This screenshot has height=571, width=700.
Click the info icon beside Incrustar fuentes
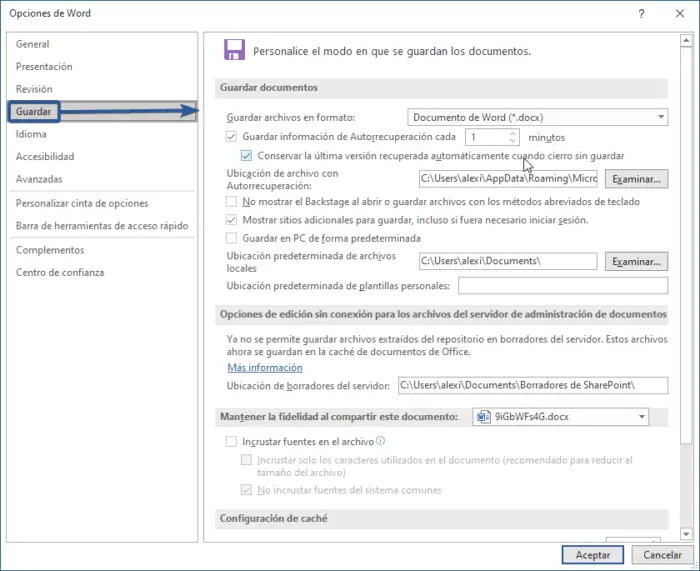coord(380,441)
